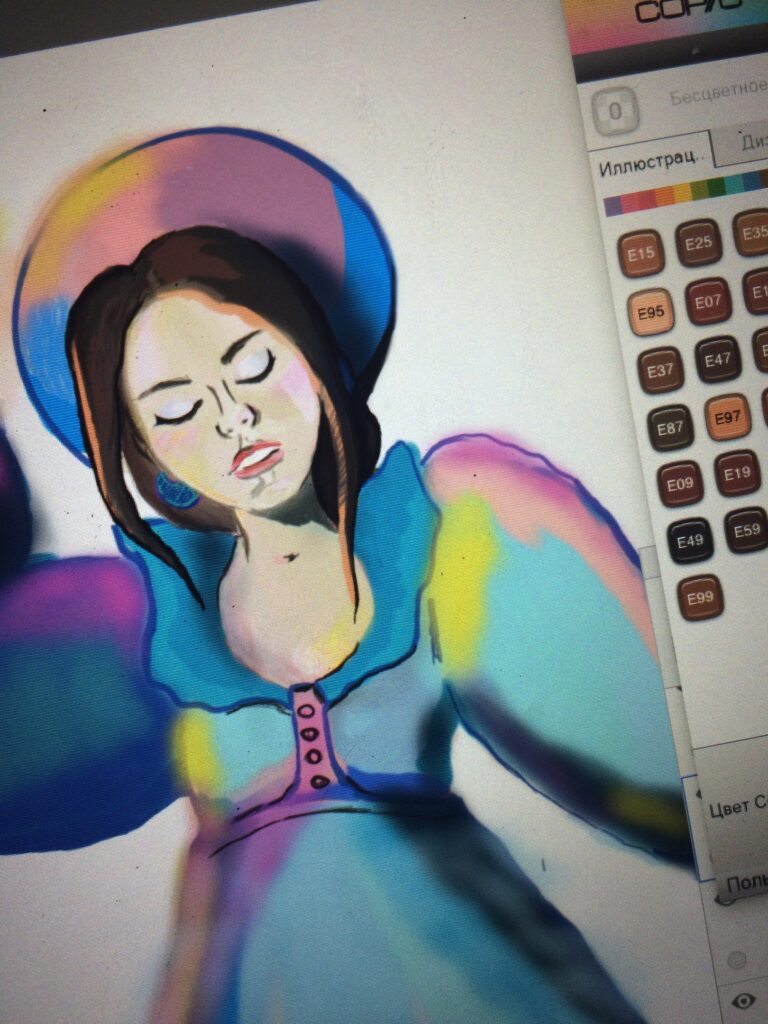Viewport: 768px width, 1024px height.
Task: Click the E99 marker swatch
Action: [700, 598]
